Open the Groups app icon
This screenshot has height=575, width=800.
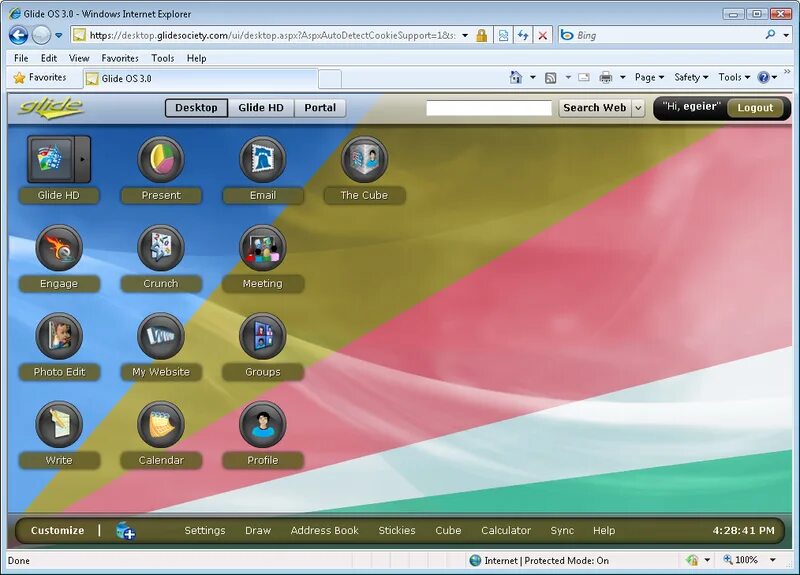coord(262,336)
